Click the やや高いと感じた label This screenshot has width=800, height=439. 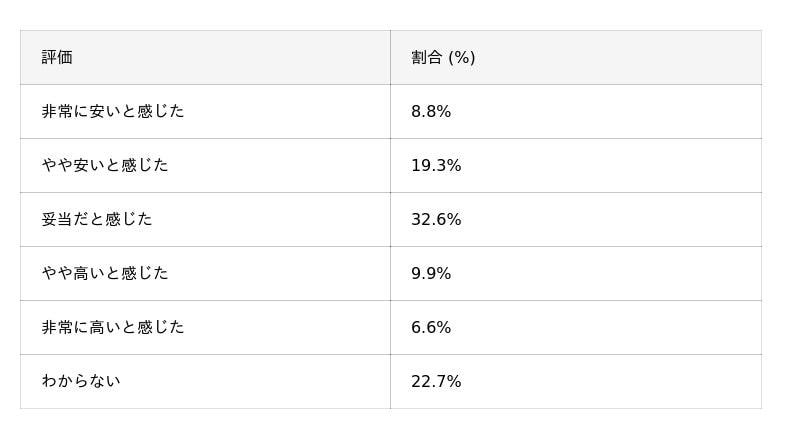pyautogui.click(x=105, y=274)
